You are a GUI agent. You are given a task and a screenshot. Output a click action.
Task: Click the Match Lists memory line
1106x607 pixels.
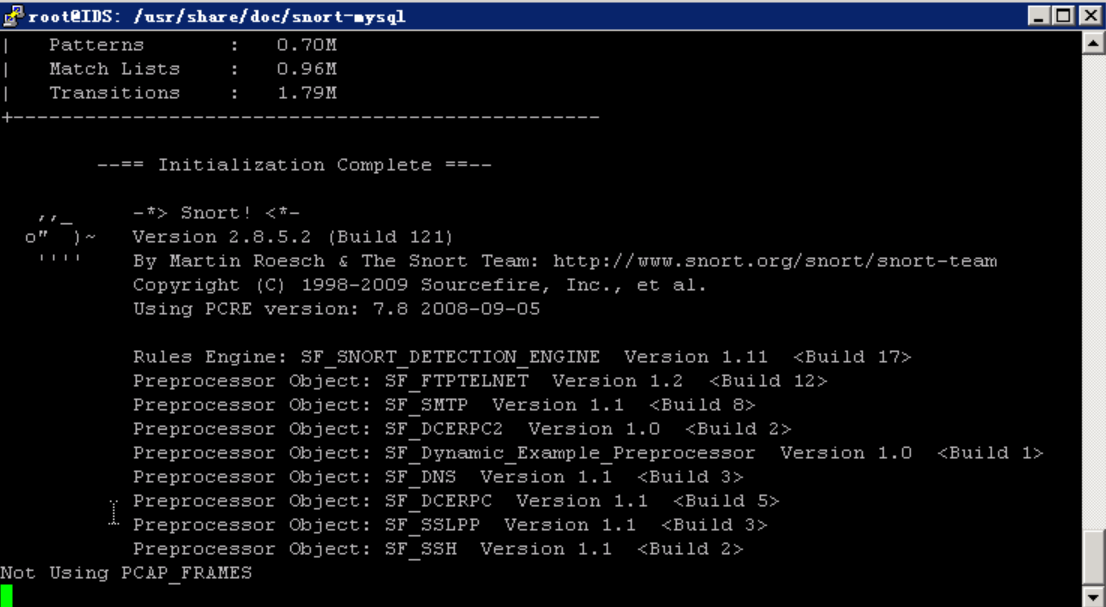[x=170, y=69]
